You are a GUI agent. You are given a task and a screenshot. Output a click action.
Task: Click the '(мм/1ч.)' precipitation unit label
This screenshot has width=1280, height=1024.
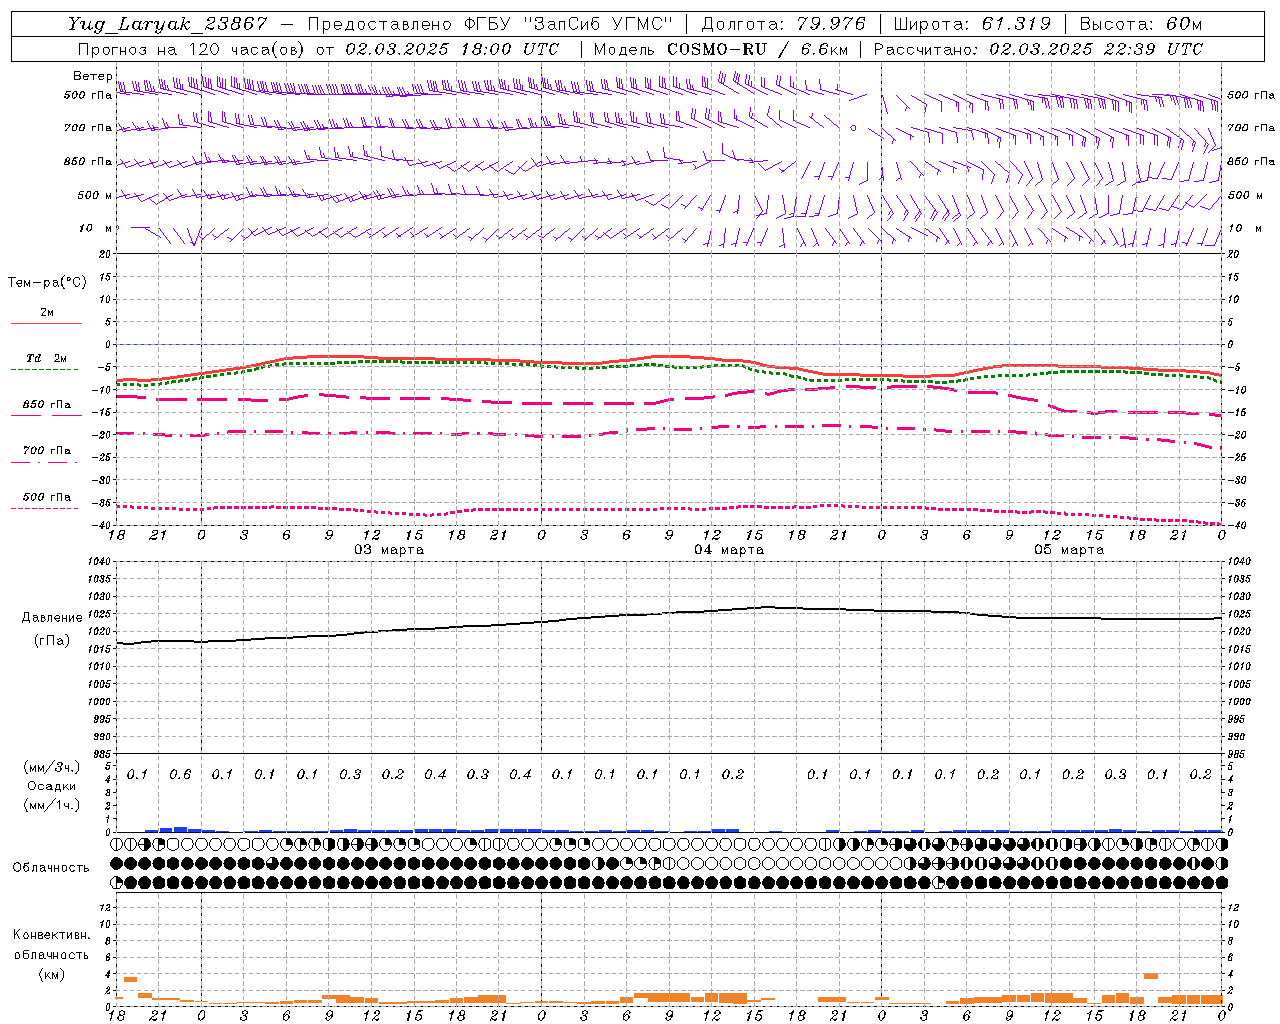[52, 805]
